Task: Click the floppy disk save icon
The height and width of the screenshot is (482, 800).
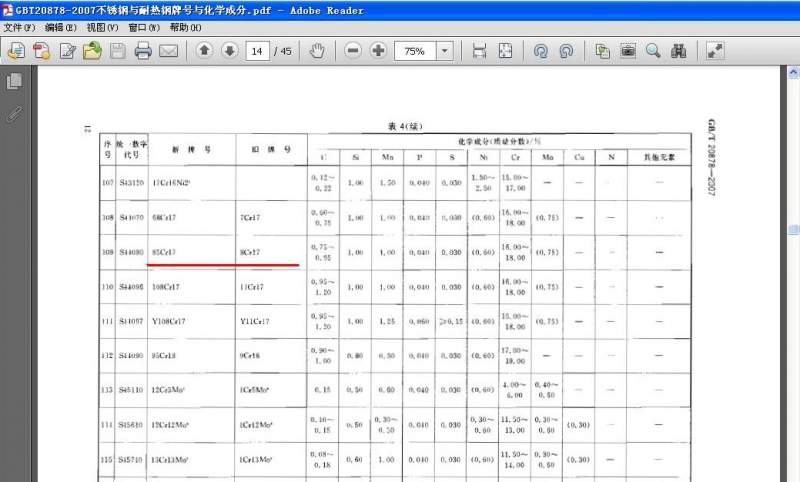Action: pos(118,50)
